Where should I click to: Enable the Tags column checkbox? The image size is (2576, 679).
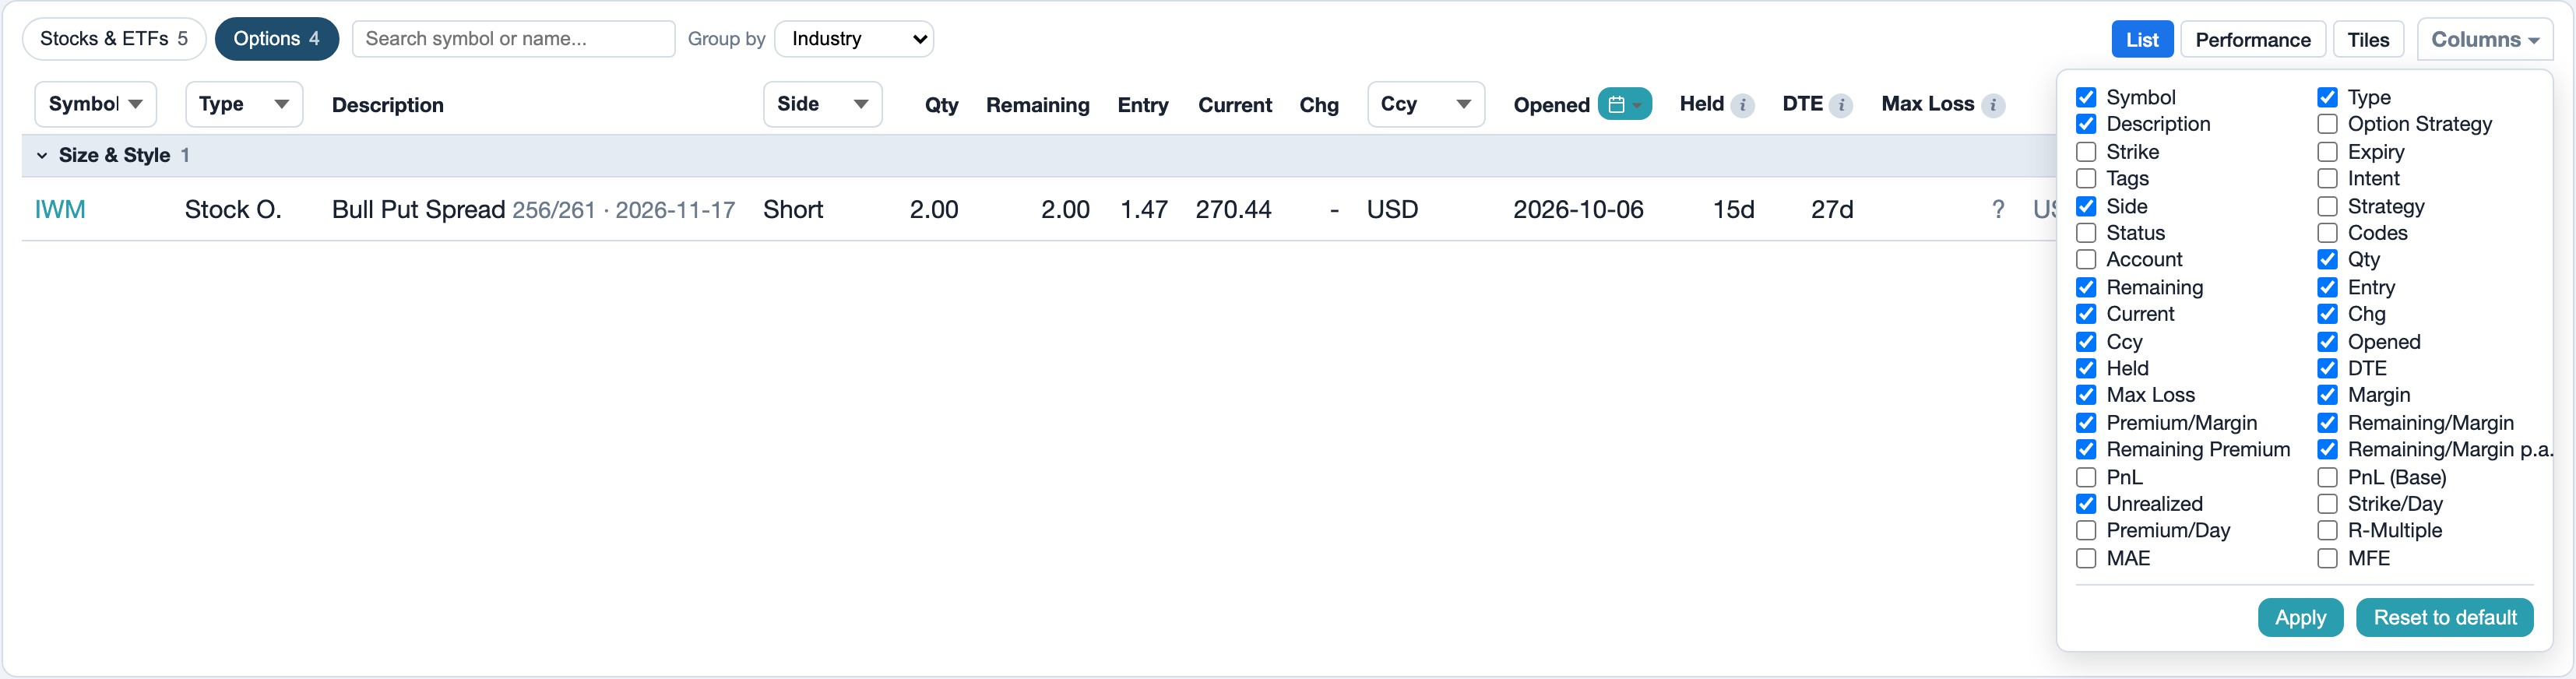[x=2086, y=178]
